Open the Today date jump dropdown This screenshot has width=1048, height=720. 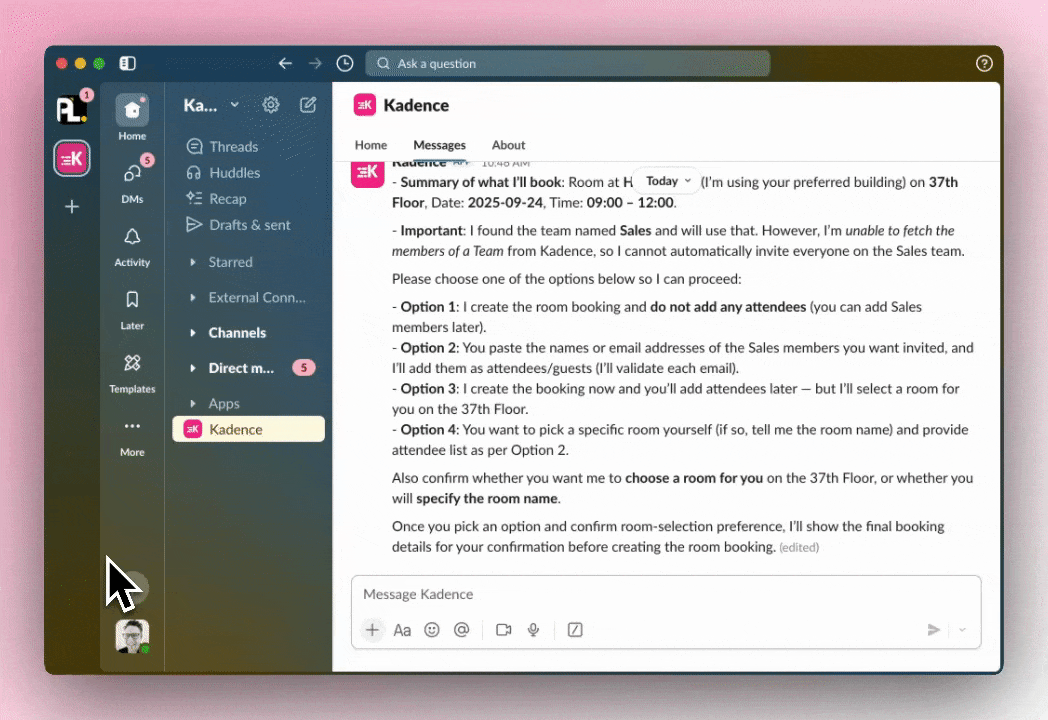[669, 181]
